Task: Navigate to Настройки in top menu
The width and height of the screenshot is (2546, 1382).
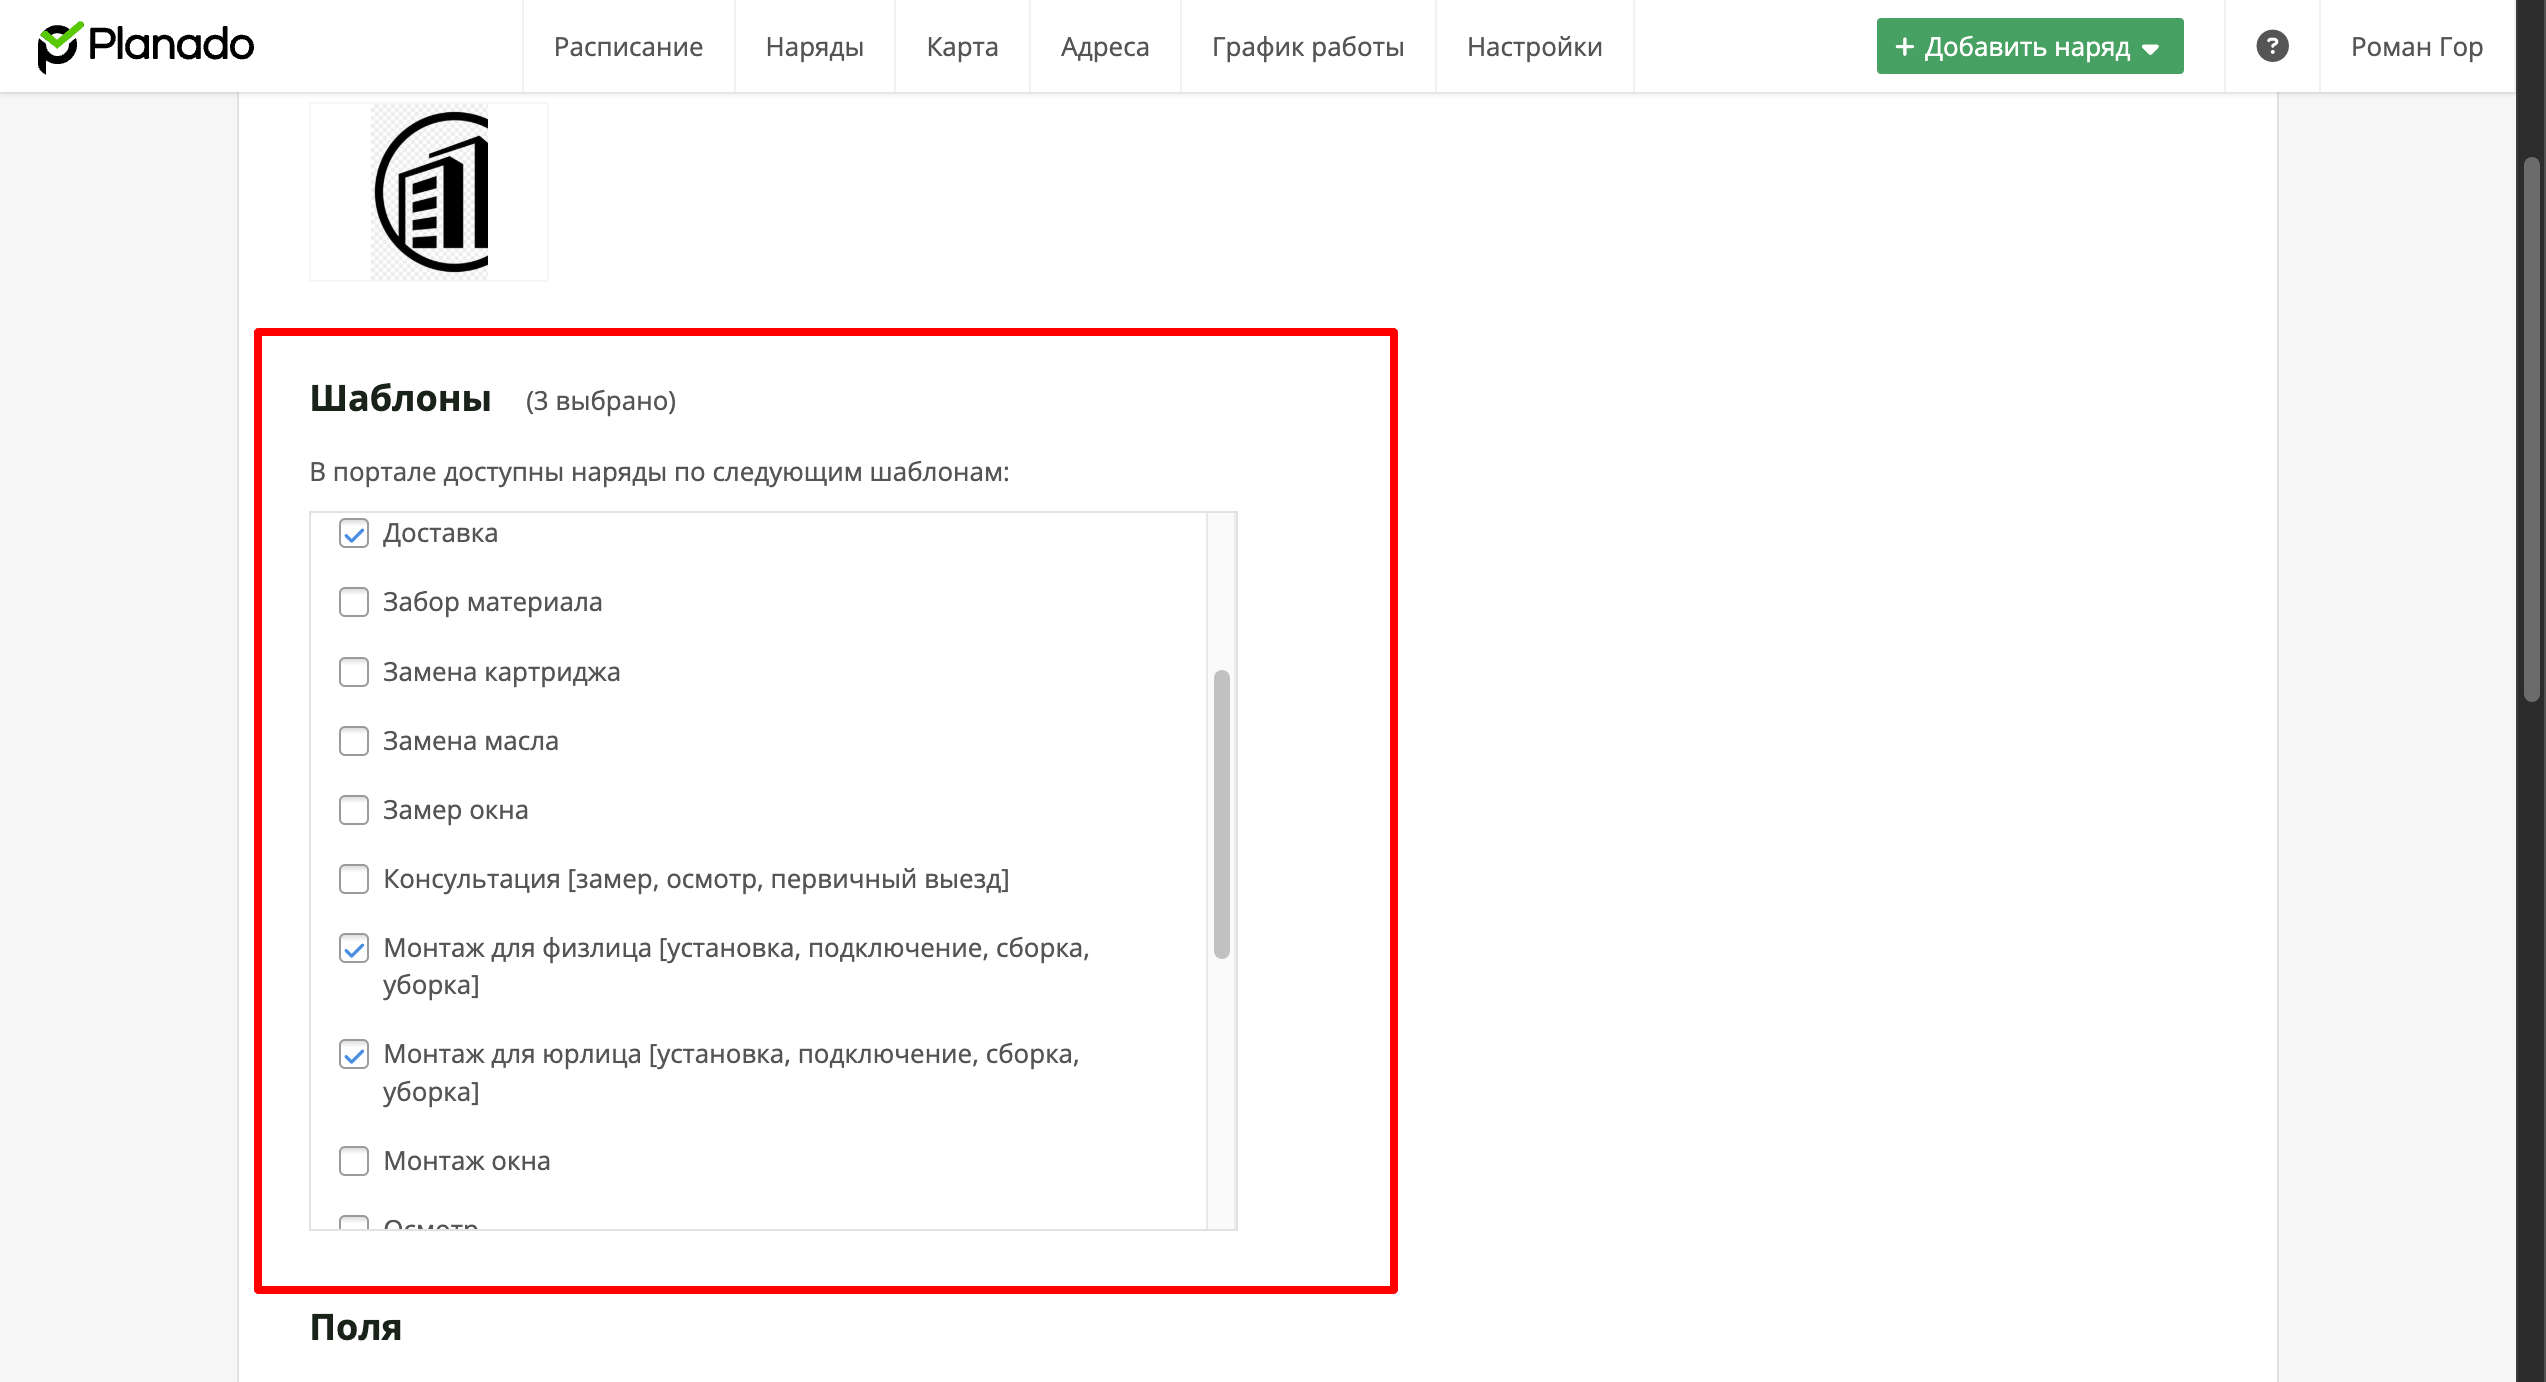Action: pos(1534,47)
